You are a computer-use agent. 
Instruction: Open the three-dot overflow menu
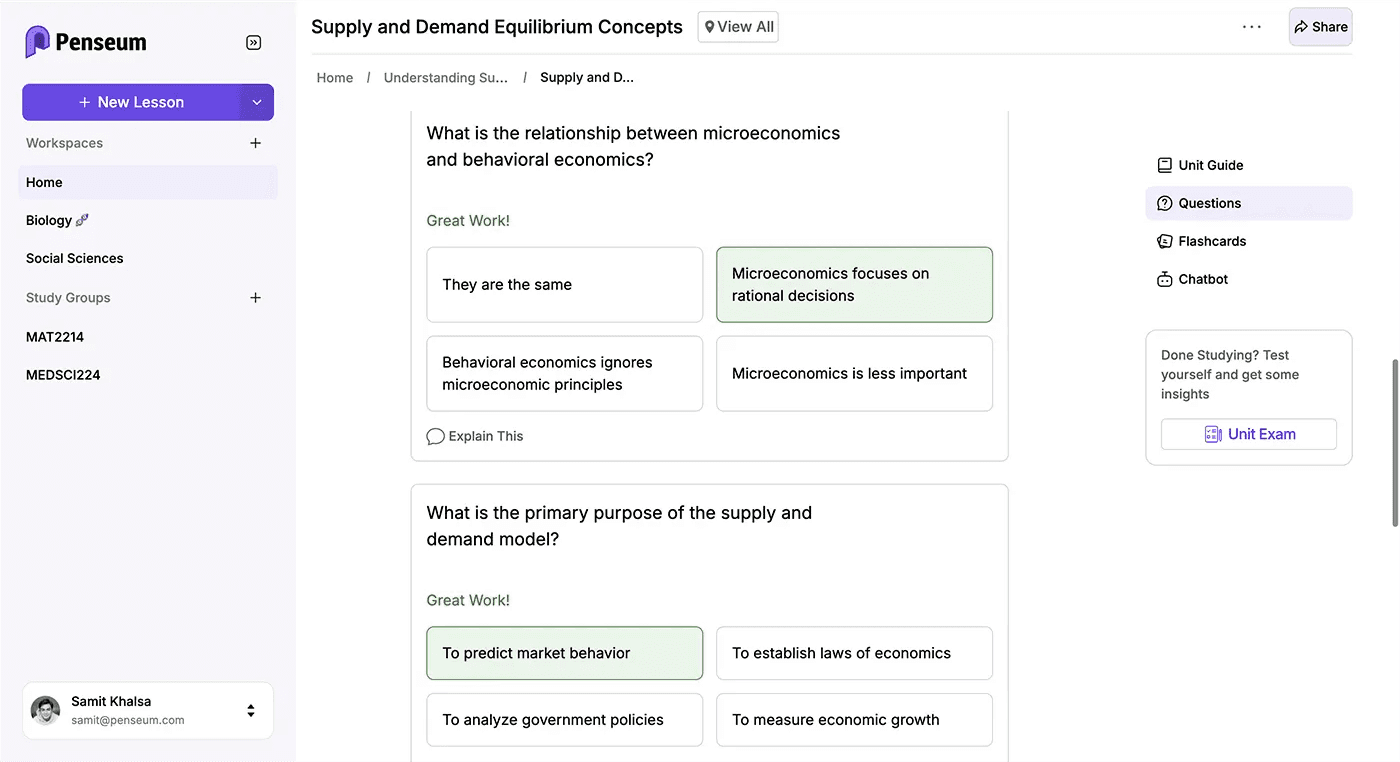[x=1252, y=27]
